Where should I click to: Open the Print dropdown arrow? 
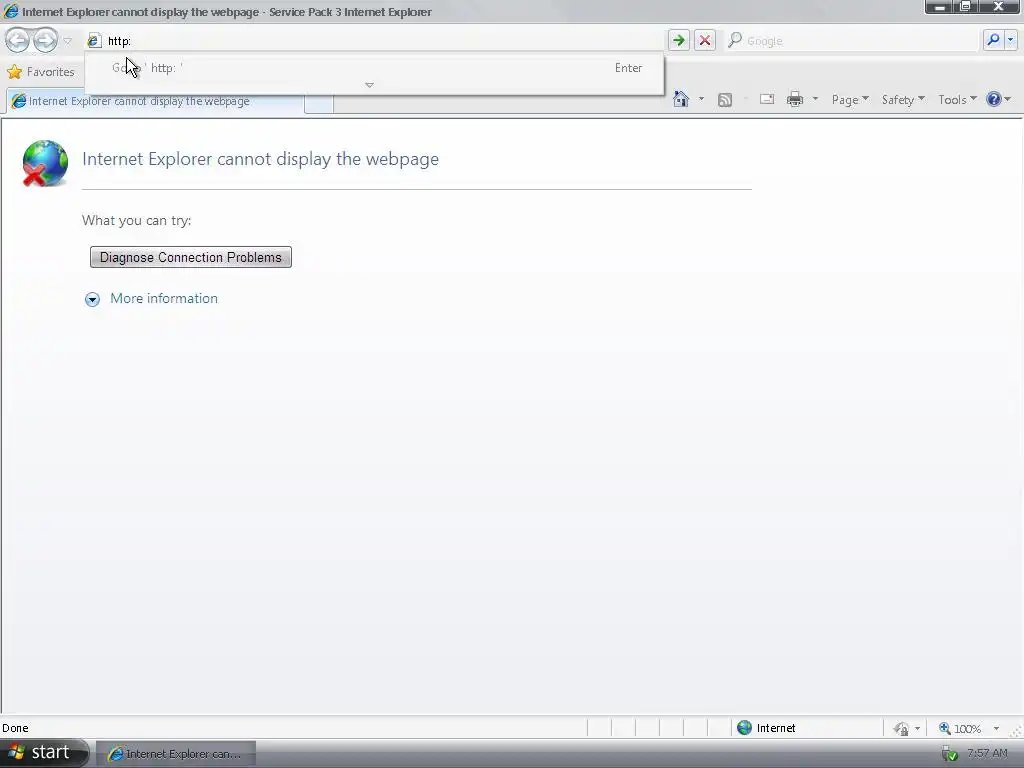(815, 99)
